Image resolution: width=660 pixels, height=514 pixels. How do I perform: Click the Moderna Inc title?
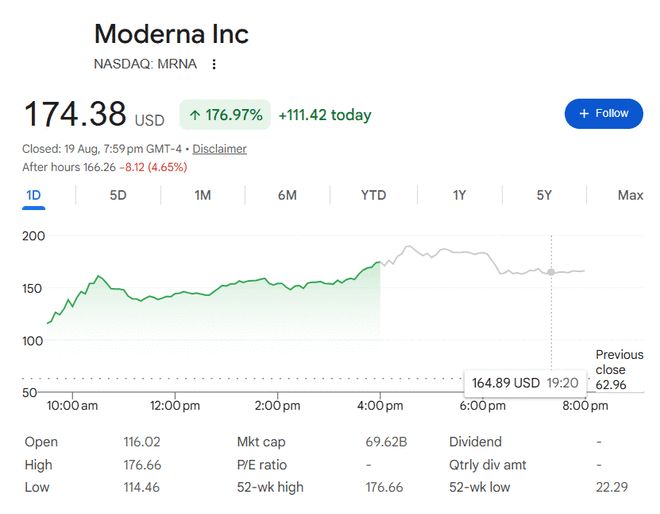[x=171, y=34]
